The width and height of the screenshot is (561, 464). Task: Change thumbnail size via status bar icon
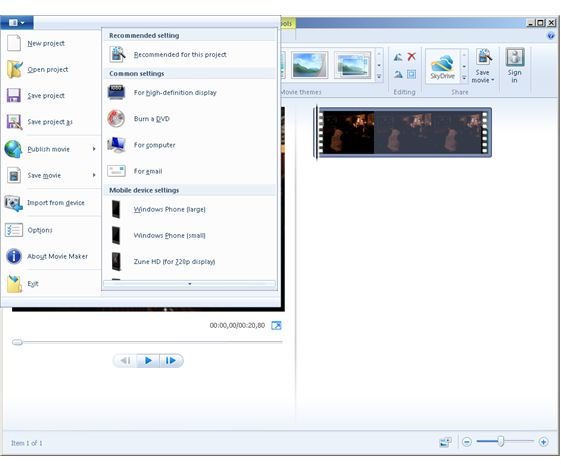[x=445, y=442]
